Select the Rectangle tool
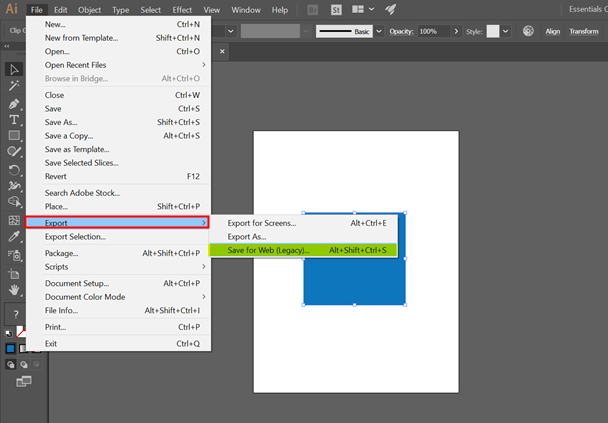The height and width of the screenshot is (423, 608). [14, 135]
